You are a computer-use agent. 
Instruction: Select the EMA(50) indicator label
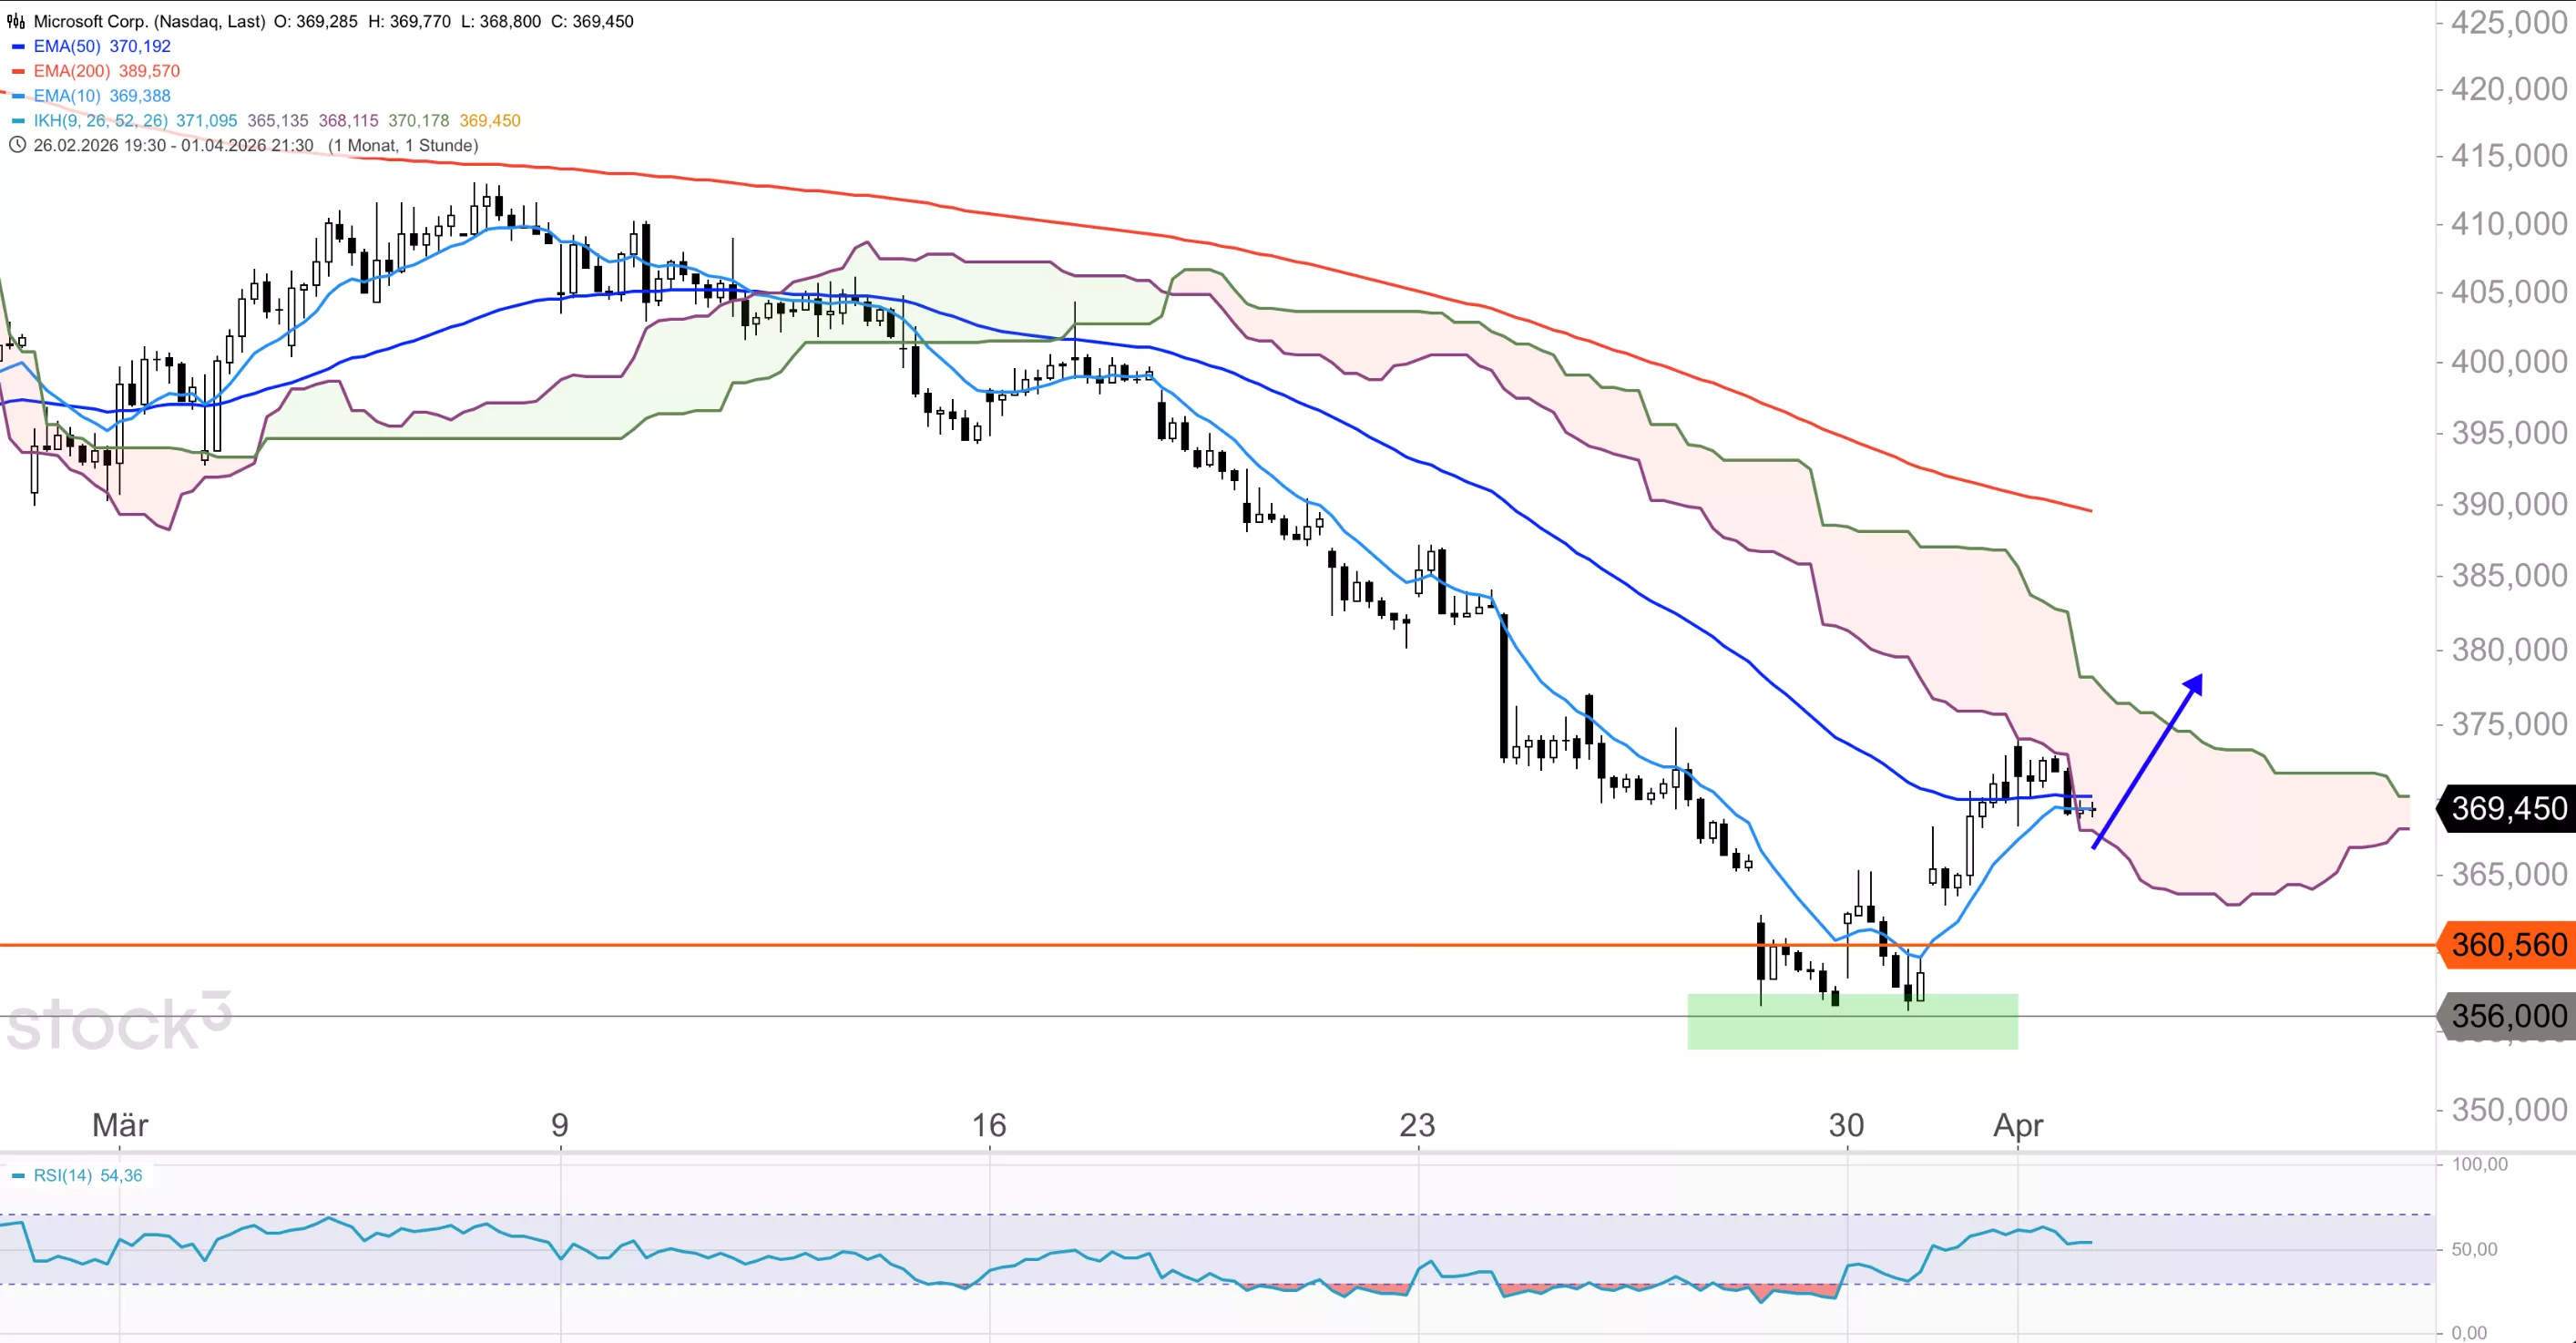(x=69, y=46)
